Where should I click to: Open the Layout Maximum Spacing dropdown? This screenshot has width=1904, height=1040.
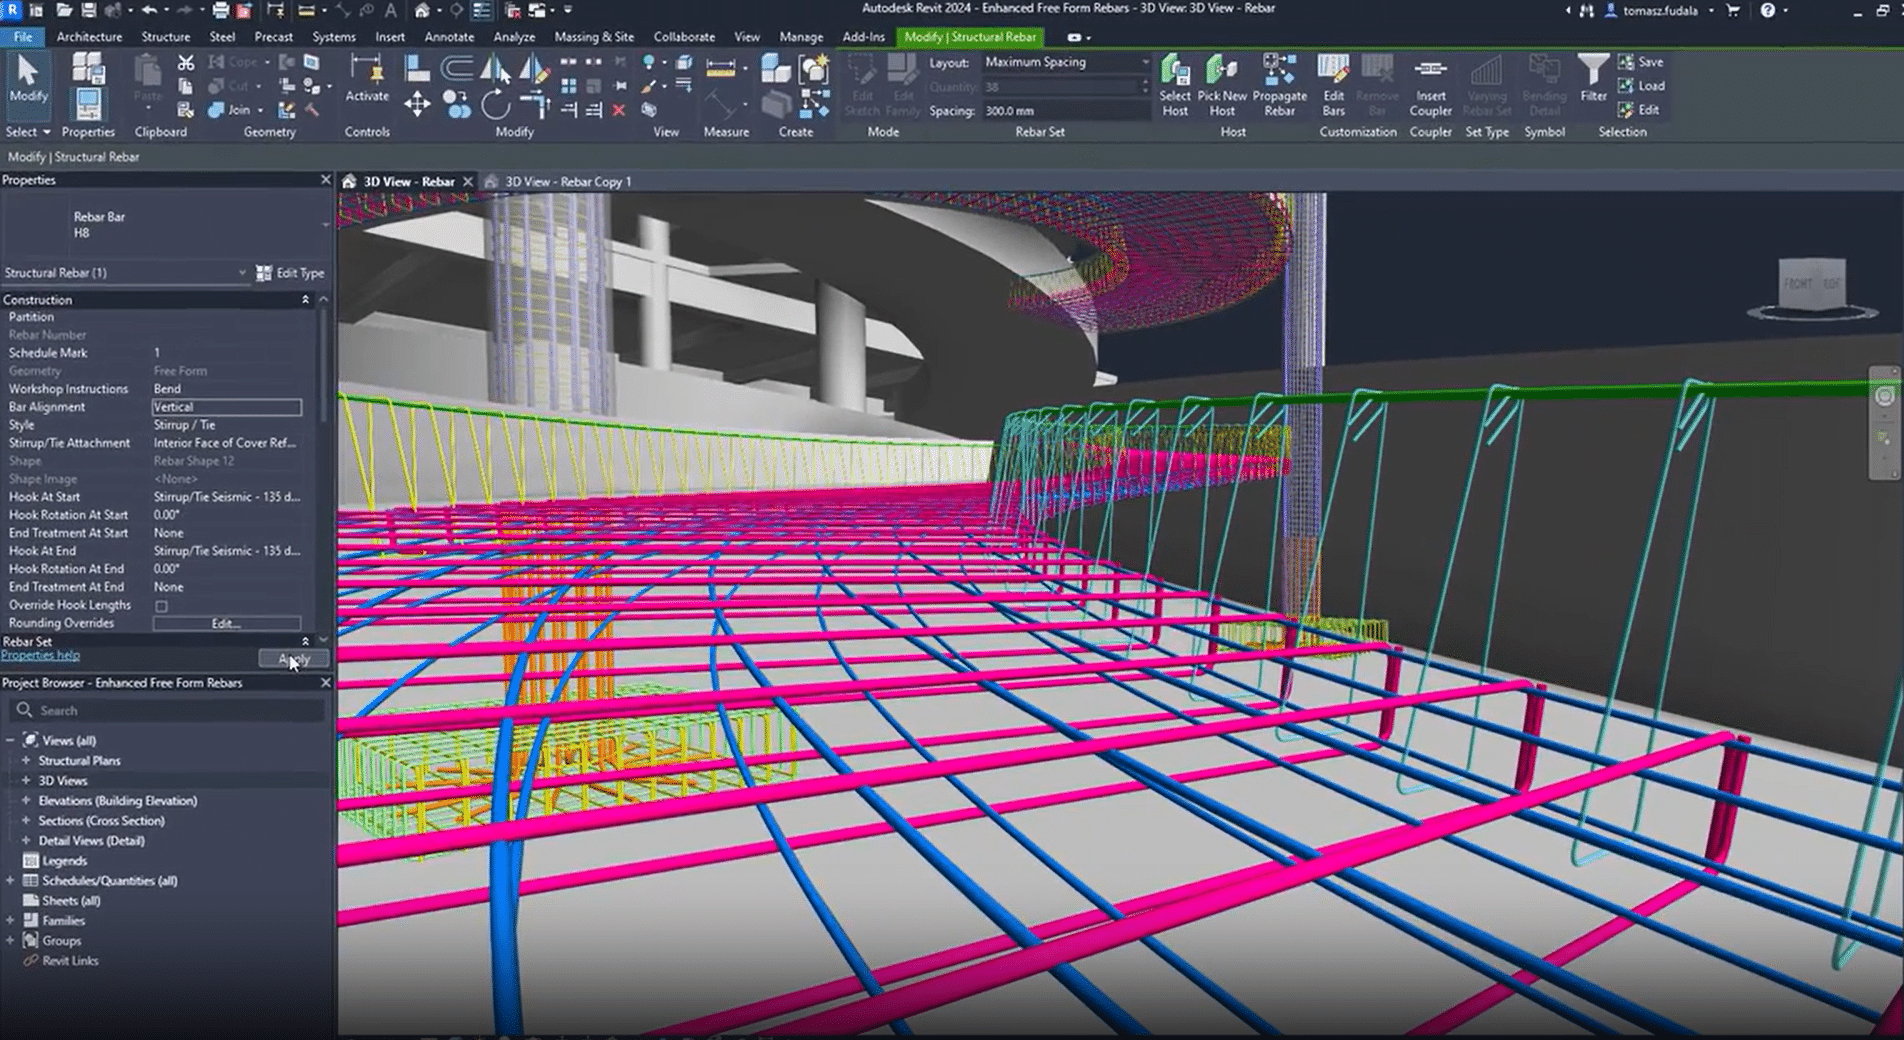(1066, 62)
